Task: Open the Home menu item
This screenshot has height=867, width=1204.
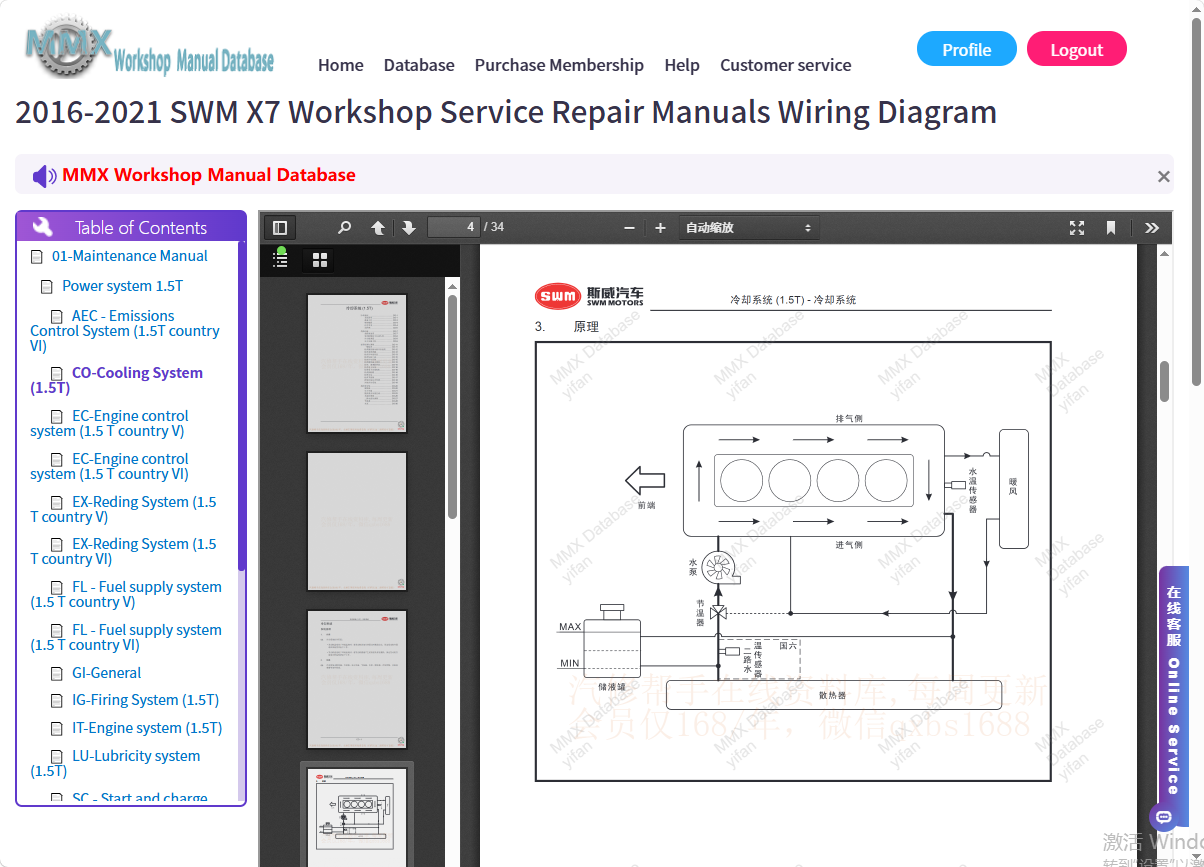Action: tap(341, 65)
